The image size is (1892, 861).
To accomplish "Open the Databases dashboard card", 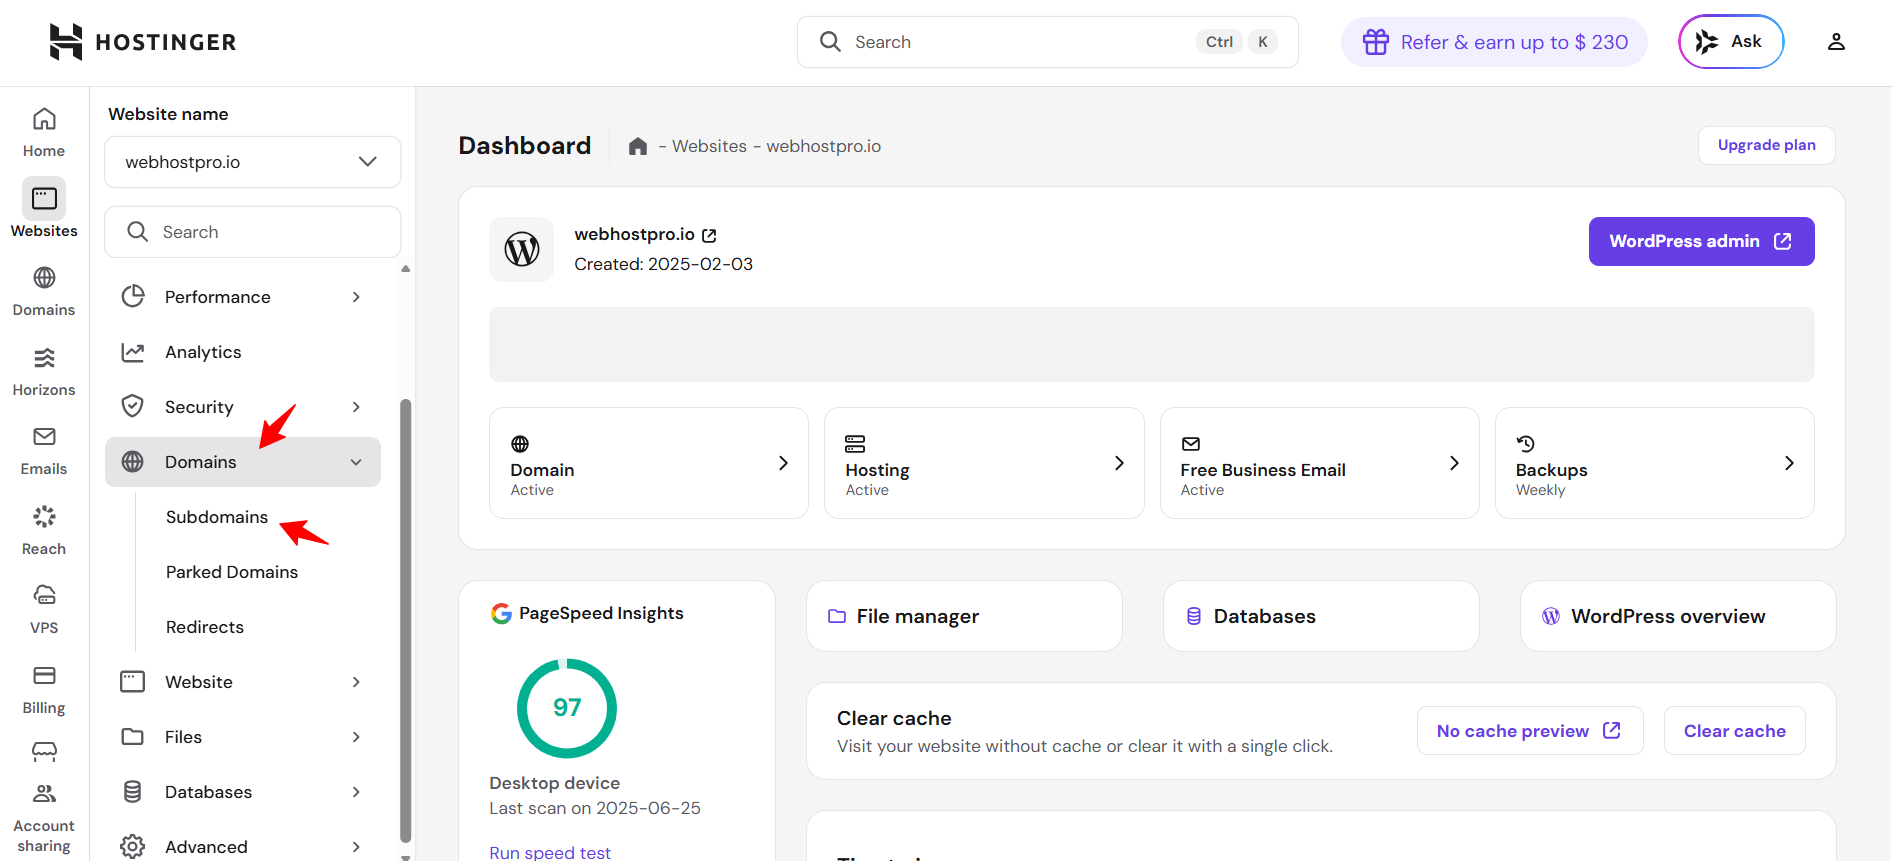I will [x=1321, y=616].
